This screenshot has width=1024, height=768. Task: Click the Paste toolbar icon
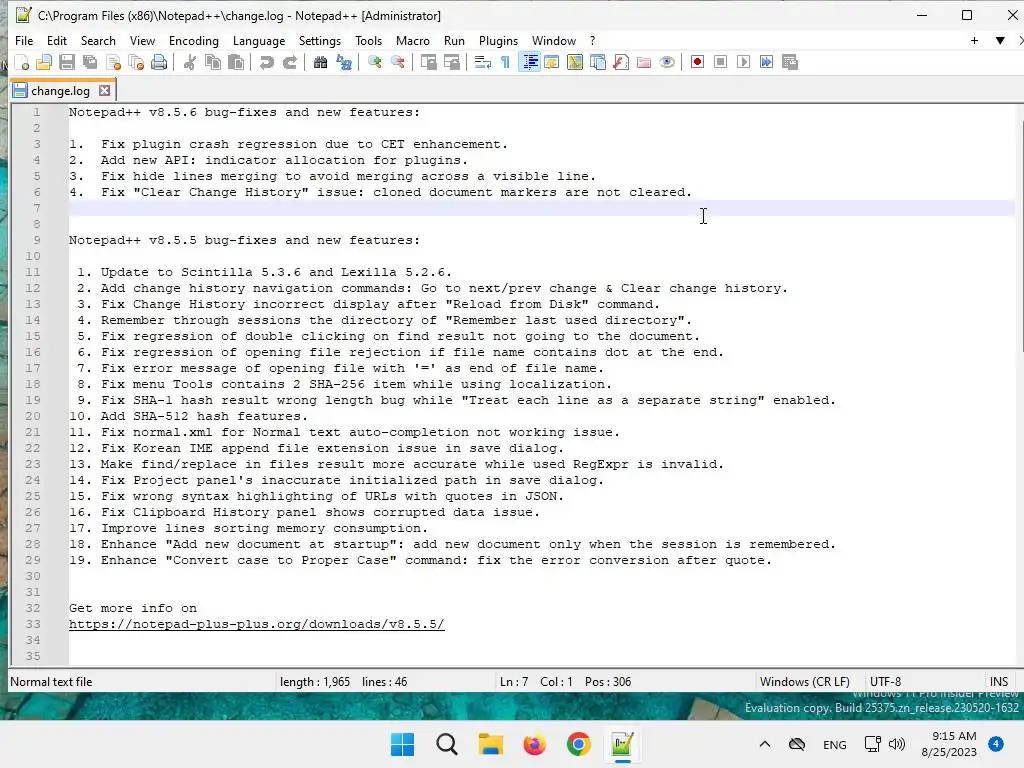[236, 62]
